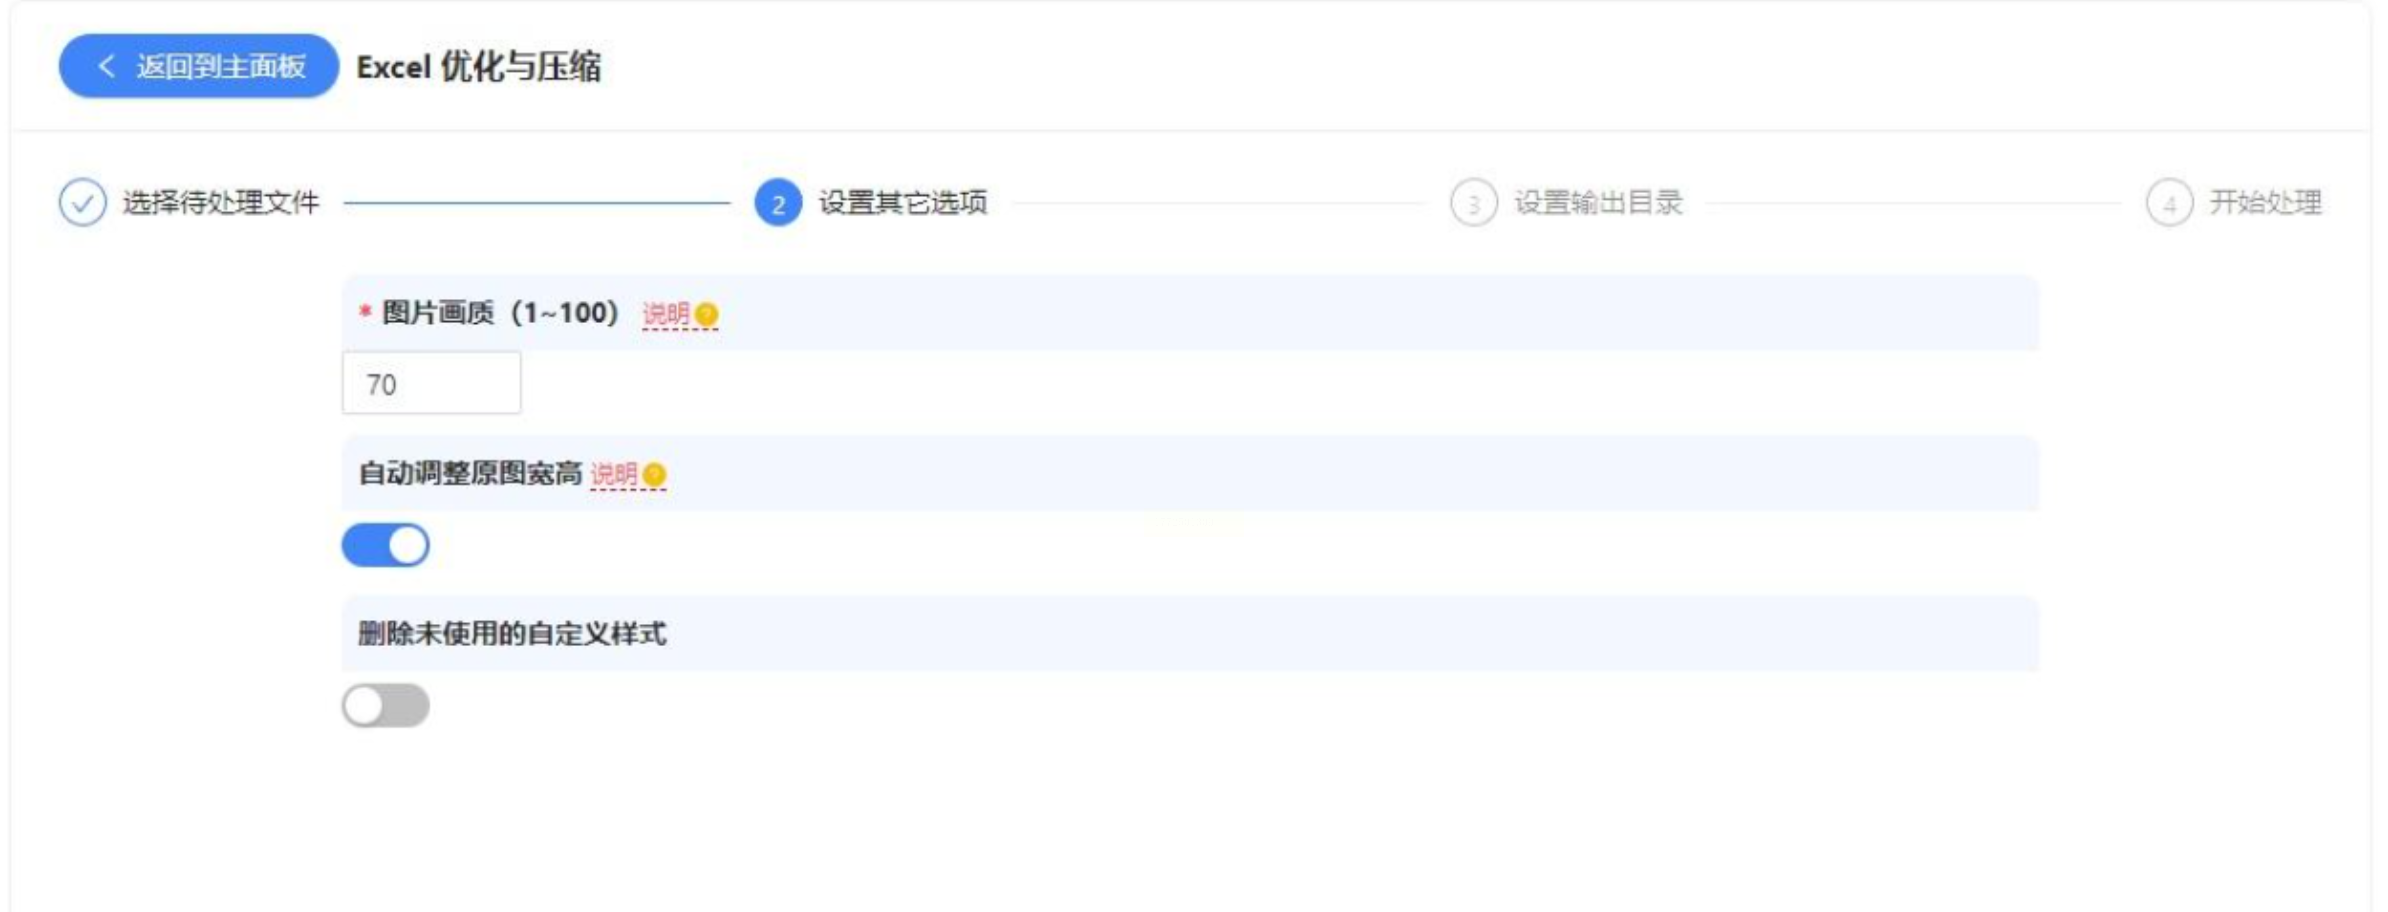Image resolution: width=2388 pixels, height=912 pixels.
Task: Click step 4 circle icon for 开始处理
Action: [2169, 203]
